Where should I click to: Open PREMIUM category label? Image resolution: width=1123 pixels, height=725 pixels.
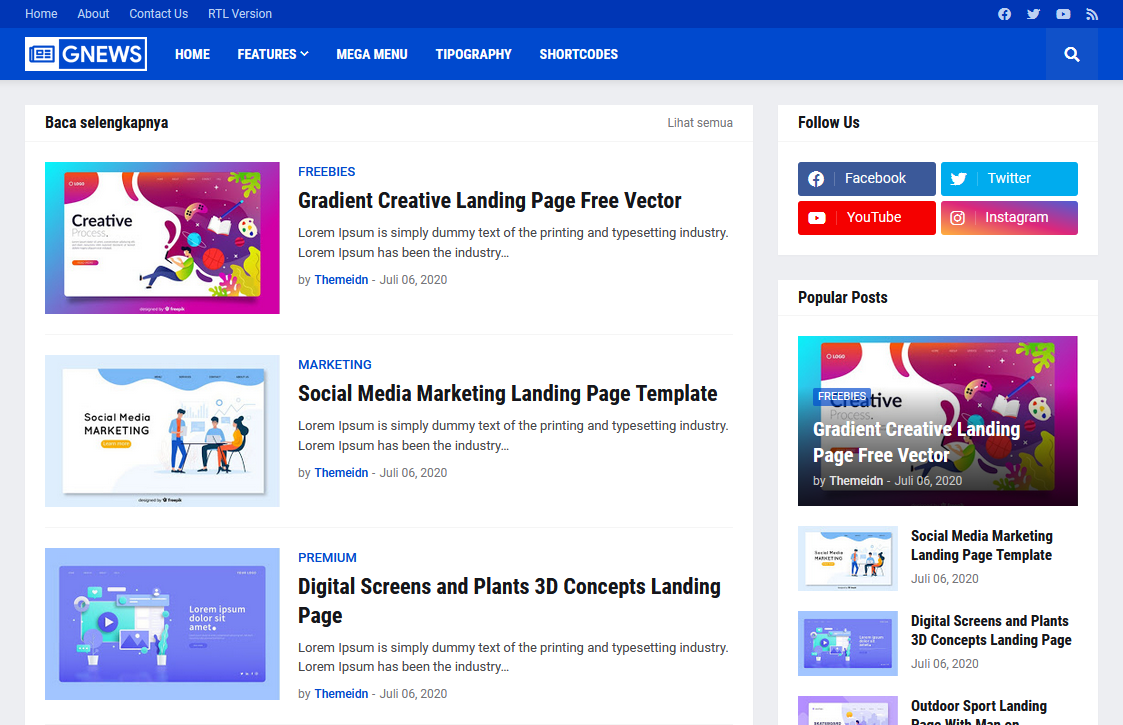click(327, 557)
